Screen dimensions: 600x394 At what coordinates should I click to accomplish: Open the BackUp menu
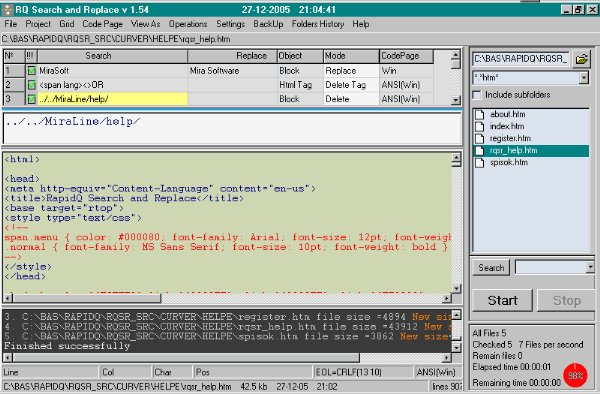tap(268, 24)
